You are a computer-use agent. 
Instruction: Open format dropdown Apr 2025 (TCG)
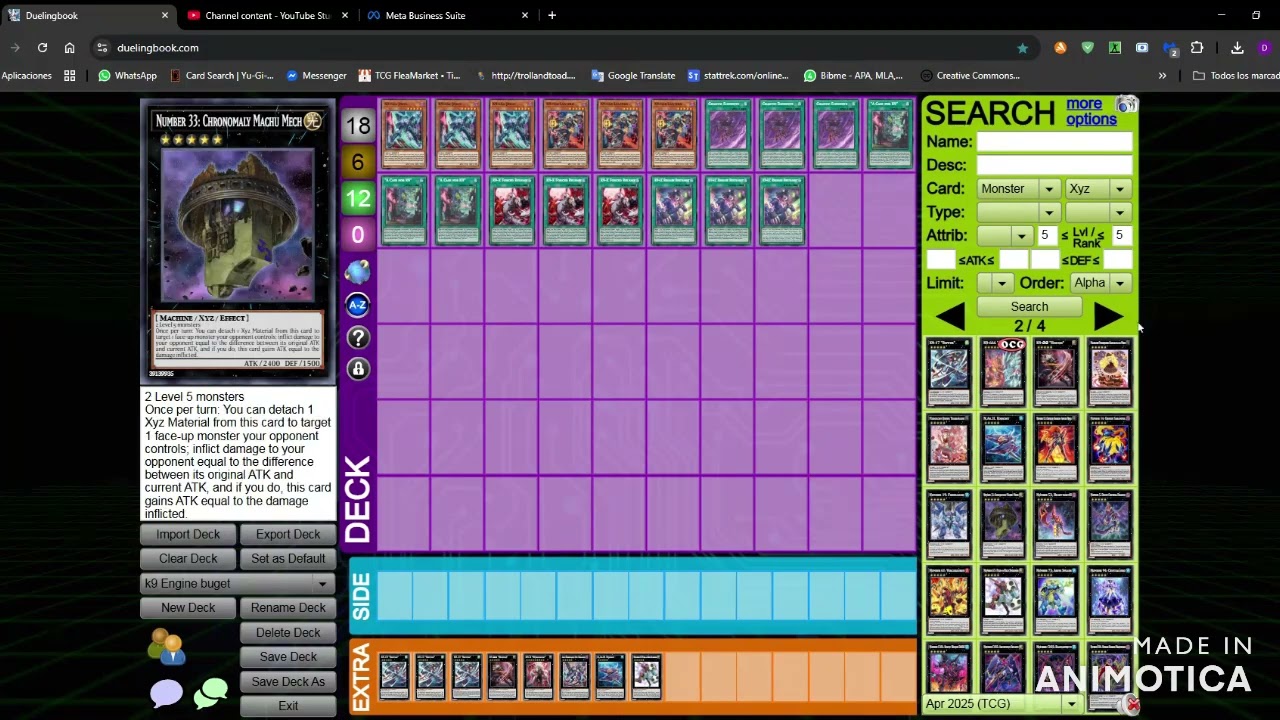point(1002,704)
